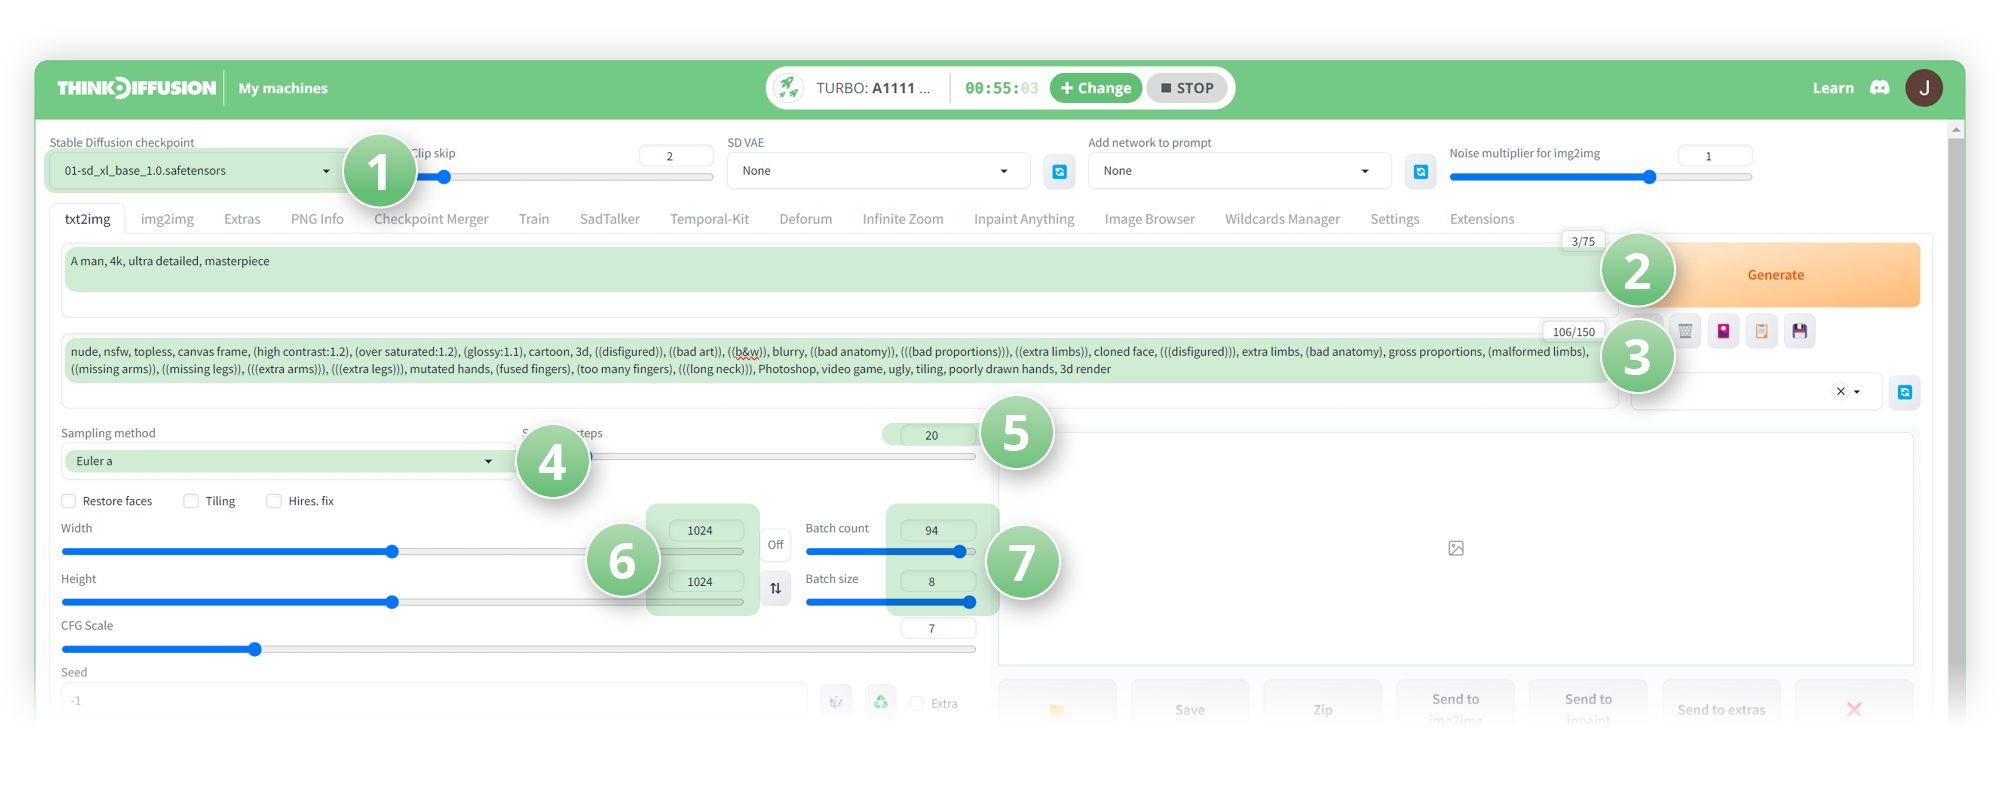2000x800 pixels.
Task: Open the Add network to prompt dropdown
Action: click(x=1239, y=171)
